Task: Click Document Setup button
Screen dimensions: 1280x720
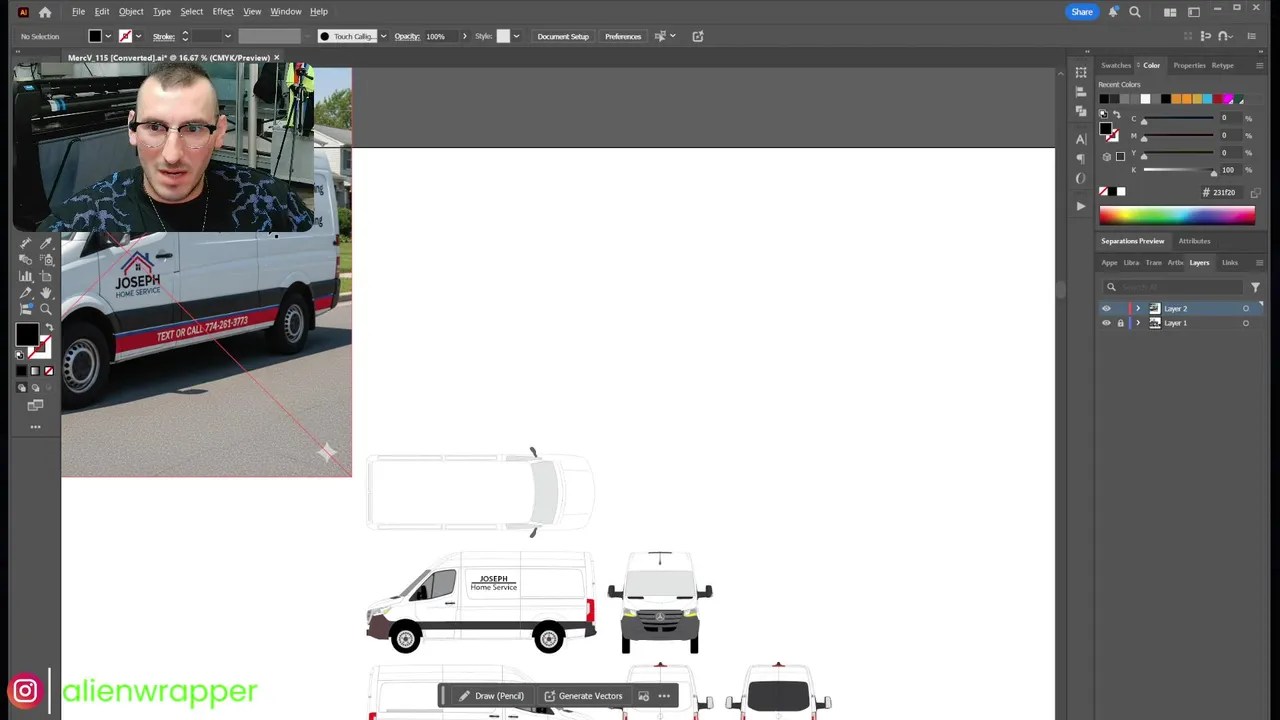Action: (563, 36)
